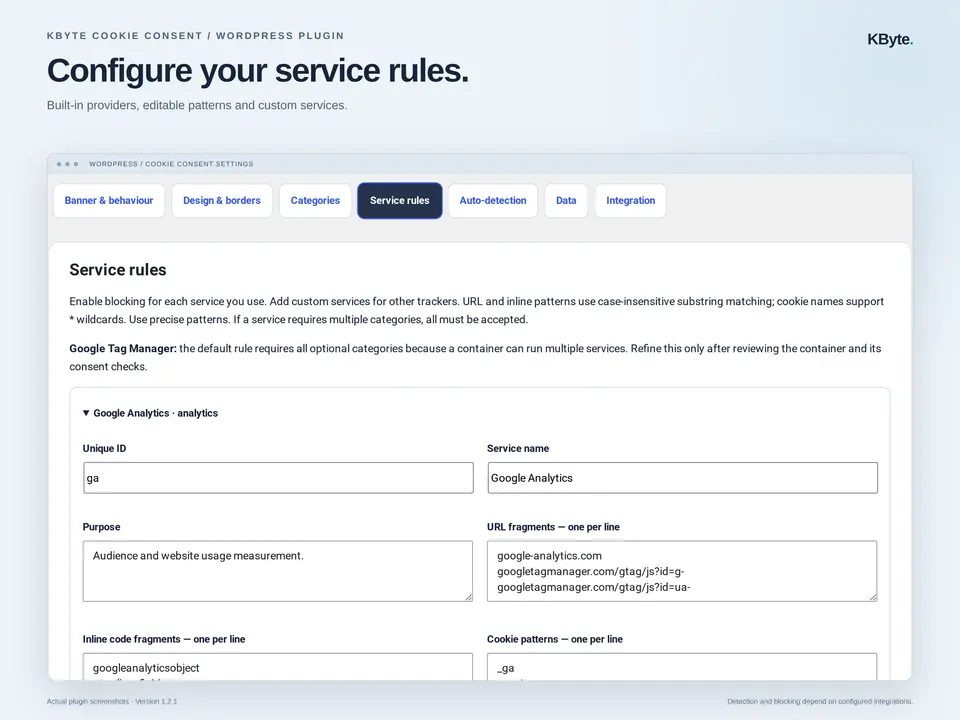Click the 'google-analytics.com' line
The height and width of the screenshot is (720, 960).
pos(549,556)
